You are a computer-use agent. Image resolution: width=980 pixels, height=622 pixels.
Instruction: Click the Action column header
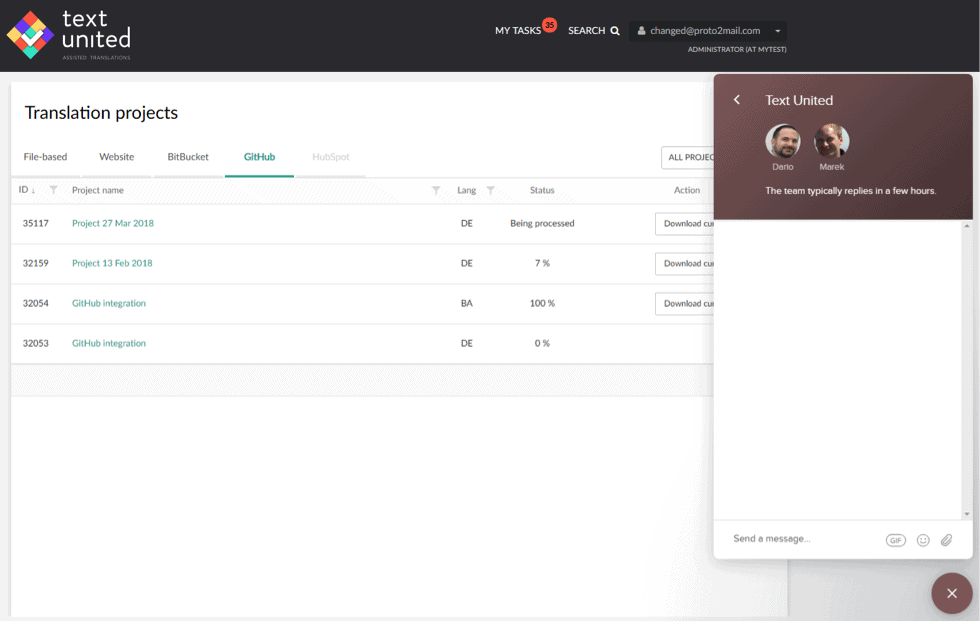(x=687, y=190)
